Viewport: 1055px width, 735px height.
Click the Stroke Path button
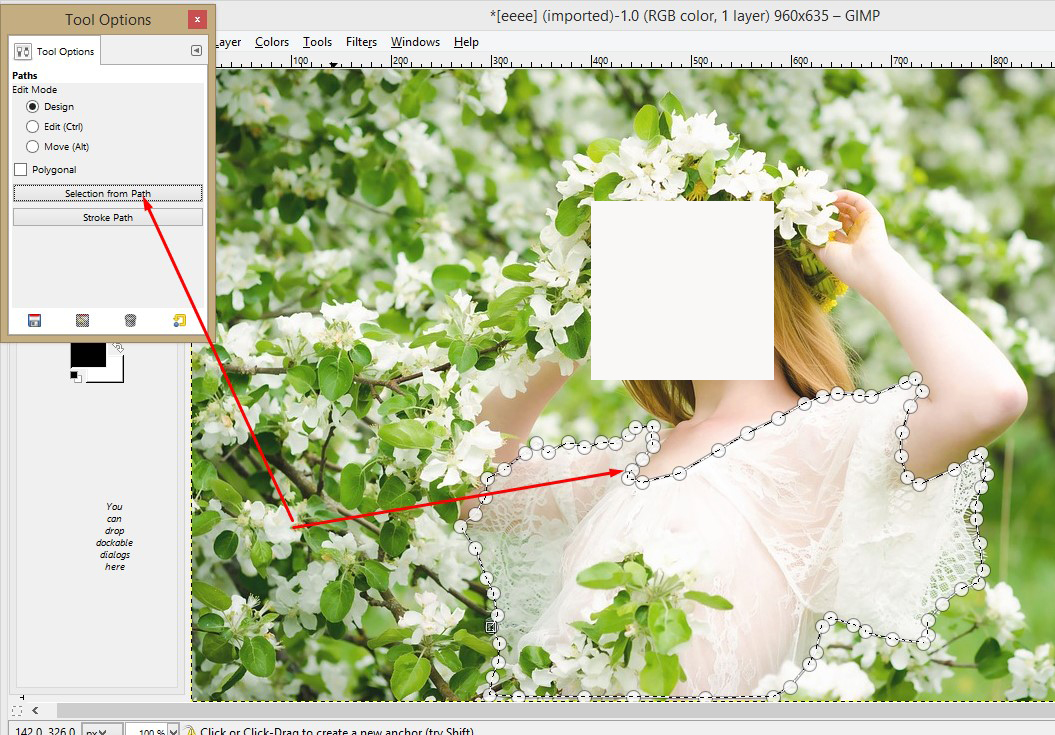pos(108,217)
